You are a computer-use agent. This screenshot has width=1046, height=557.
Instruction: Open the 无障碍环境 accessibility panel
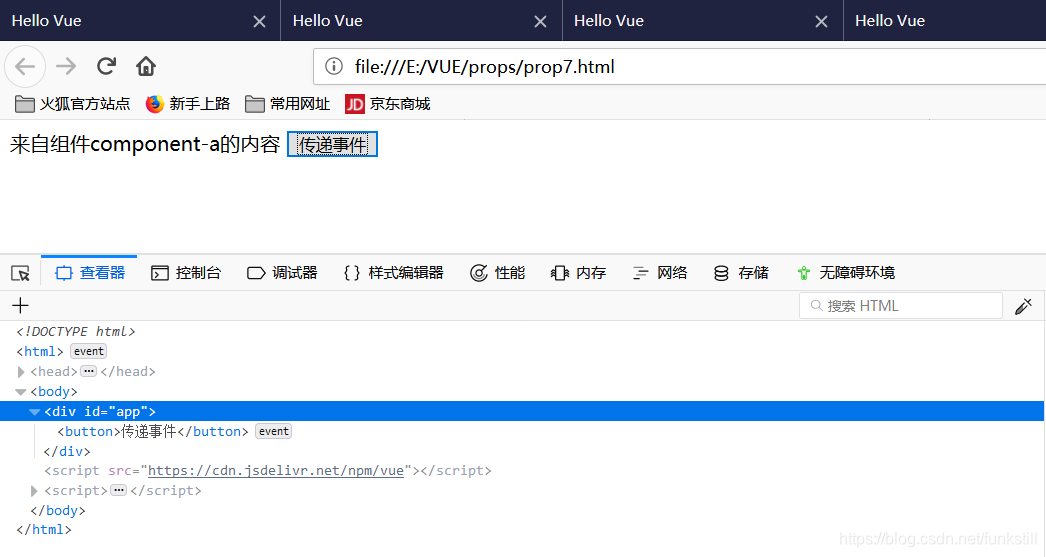pyautogui.click(x=845, y=272)
